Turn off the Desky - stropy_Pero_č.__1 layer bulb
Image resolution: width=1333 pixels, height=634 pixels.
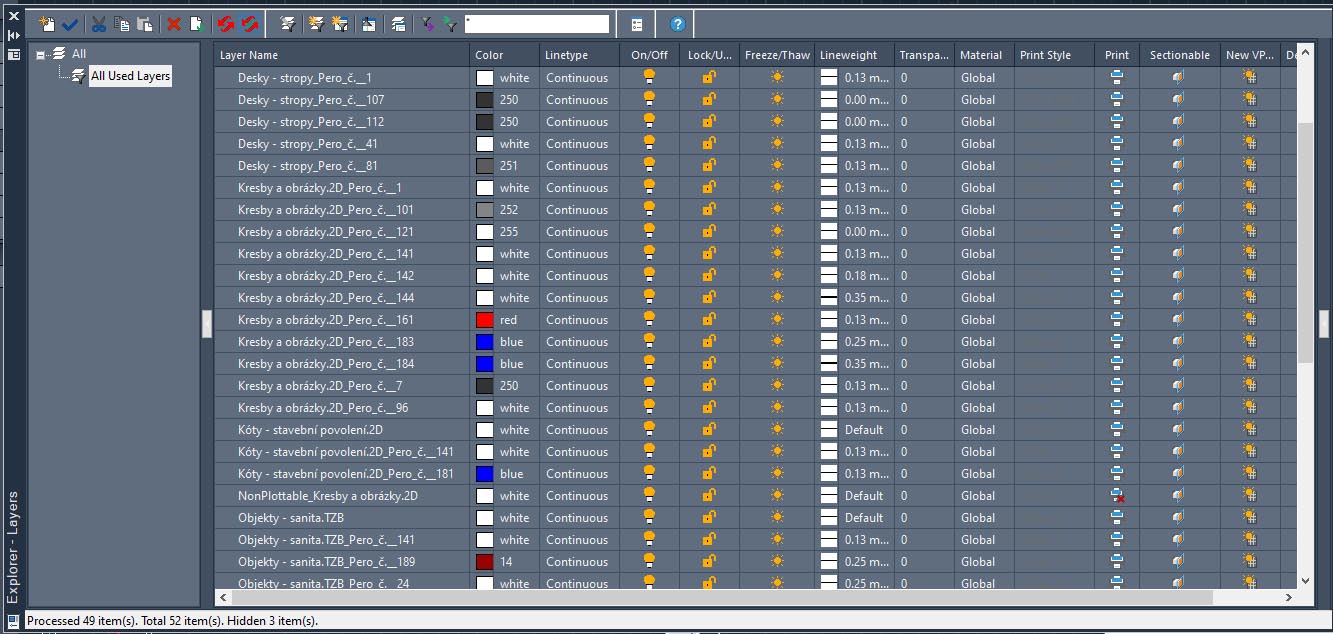click(x=649, y=77)
